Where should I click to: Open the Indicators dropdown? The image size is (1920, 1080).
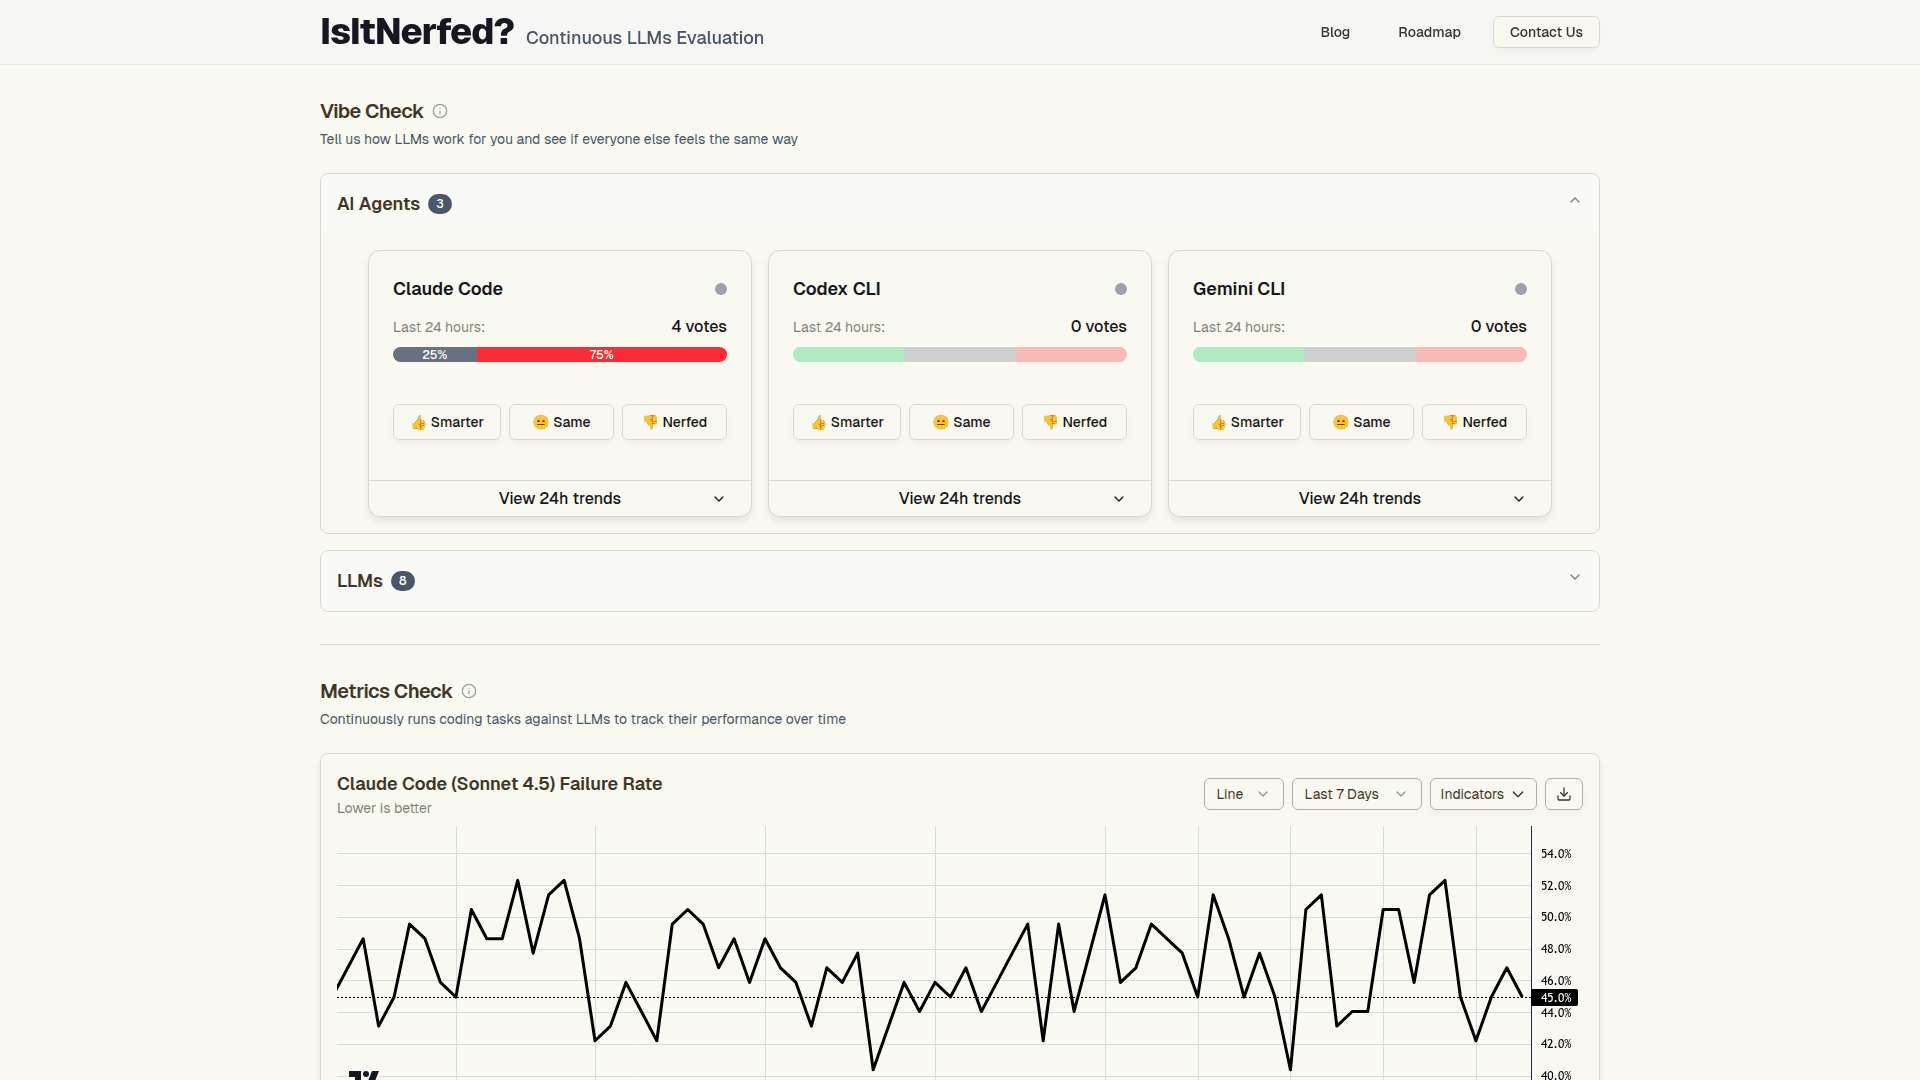click(1483, 794)
